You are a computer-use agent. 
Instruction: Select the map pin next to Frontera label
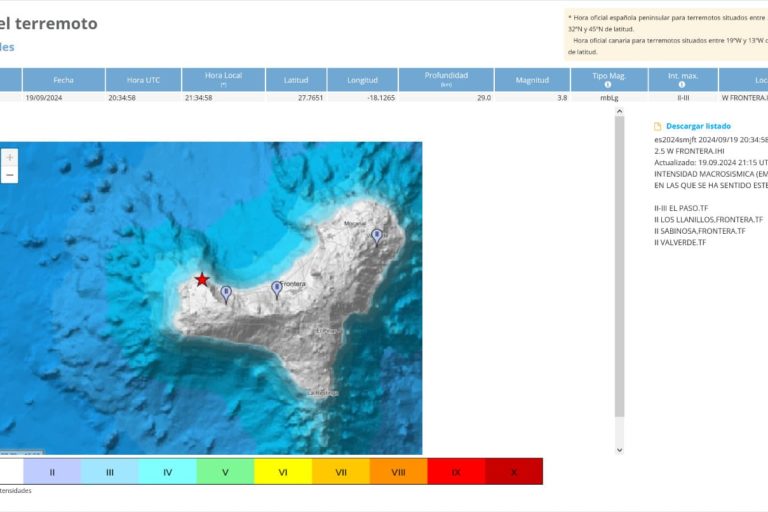(277, 290)
